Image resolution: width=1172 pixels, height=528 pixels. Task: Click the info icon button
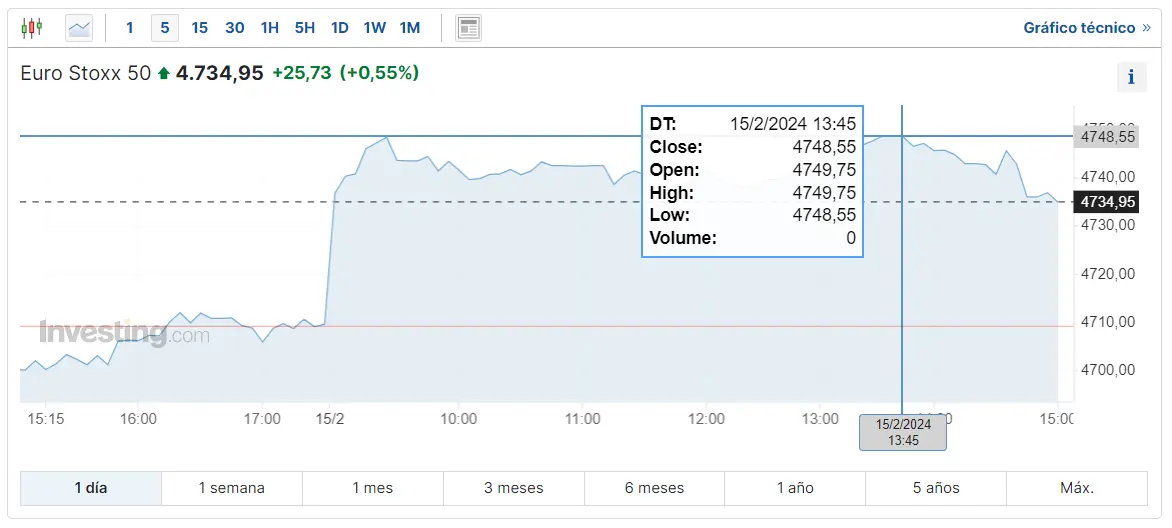point(1131,77)
